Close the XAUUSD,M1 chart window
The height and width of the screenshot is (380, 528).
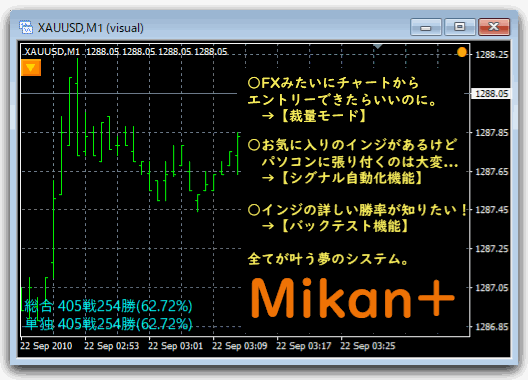[494, 27]
